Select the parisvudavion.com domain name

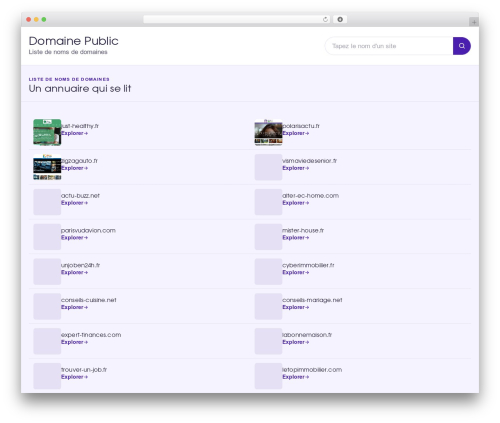pyautogui.click(x=88, y=231)
